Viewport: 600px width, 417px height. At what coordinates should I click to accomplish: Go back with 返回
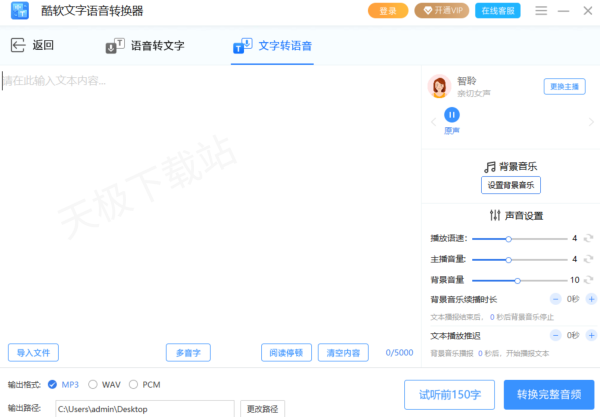32,45
